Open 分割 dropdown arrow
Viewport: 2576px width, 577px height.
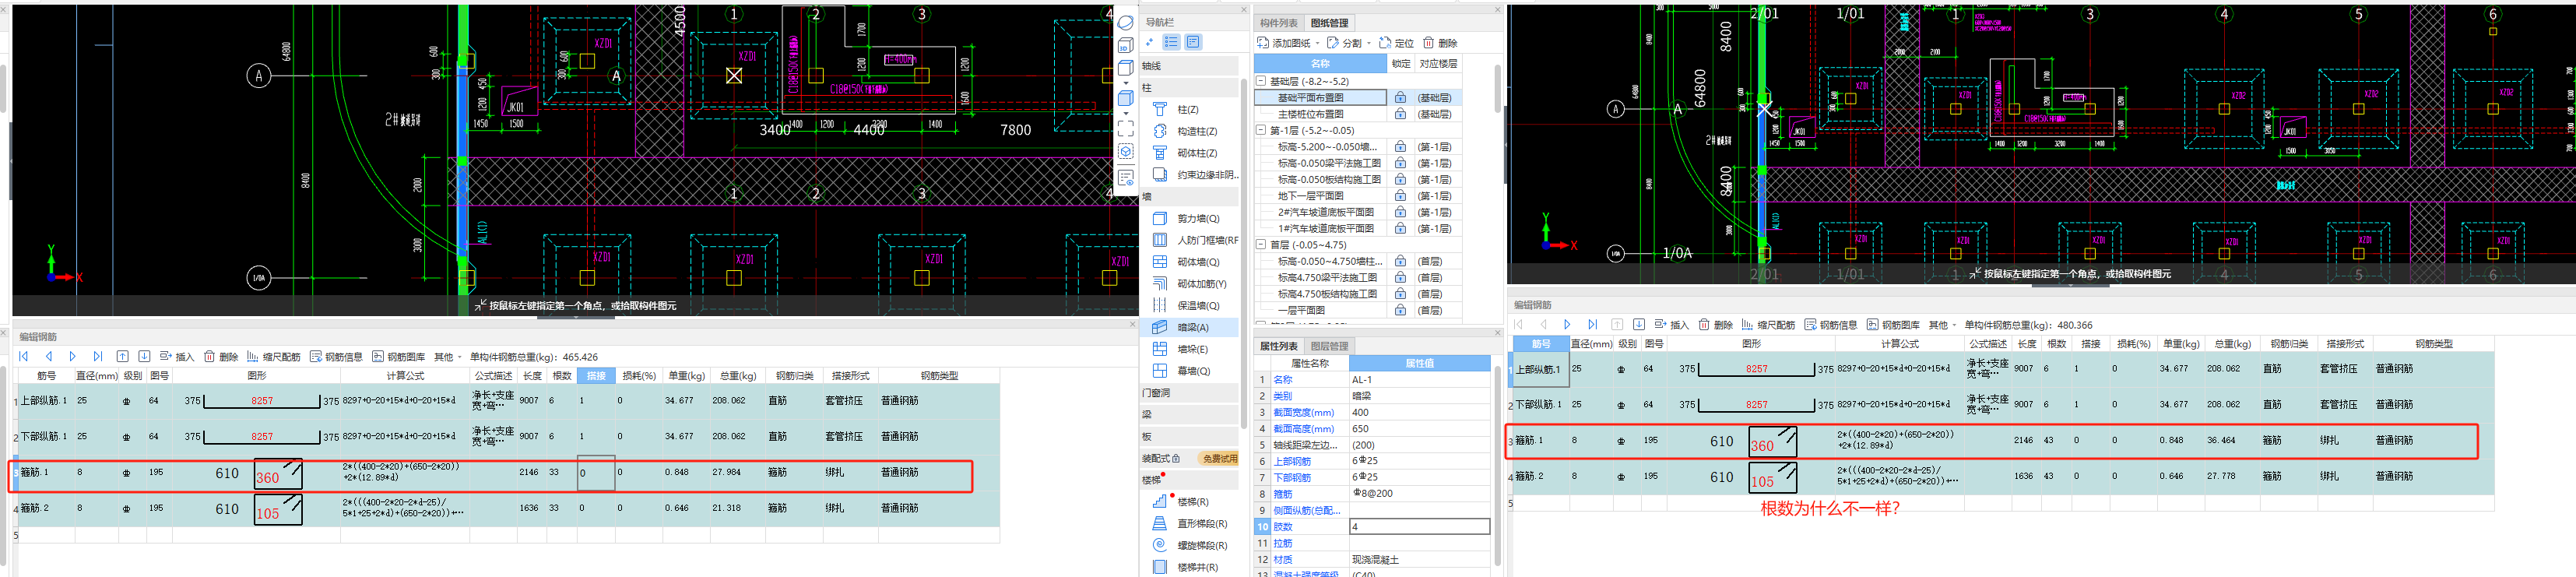[x=1369, y=43]
